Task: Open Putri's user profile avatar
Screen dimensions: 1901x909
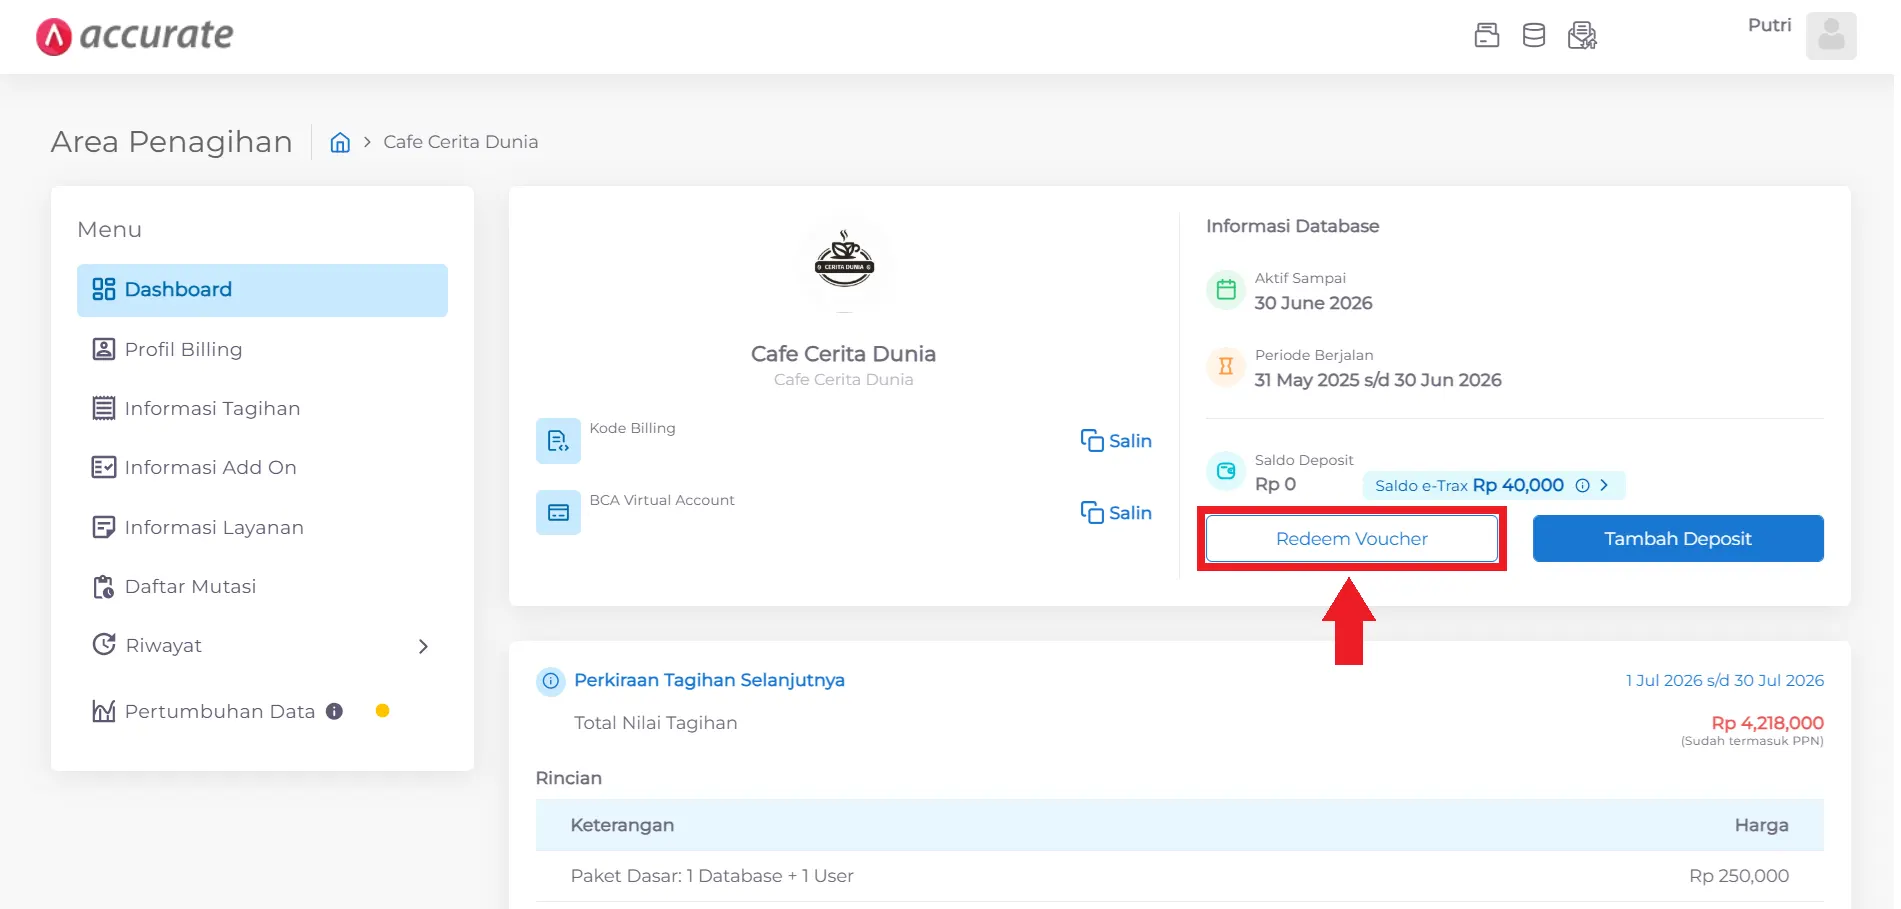Action: click(x=1830, y=36)
